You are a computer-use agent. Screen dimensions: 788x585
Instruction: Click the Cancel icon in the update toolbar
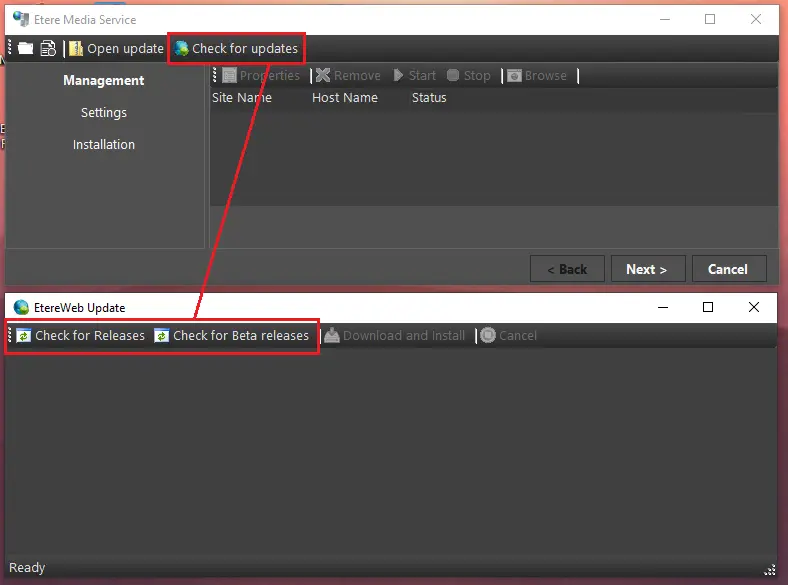(488, 336)
